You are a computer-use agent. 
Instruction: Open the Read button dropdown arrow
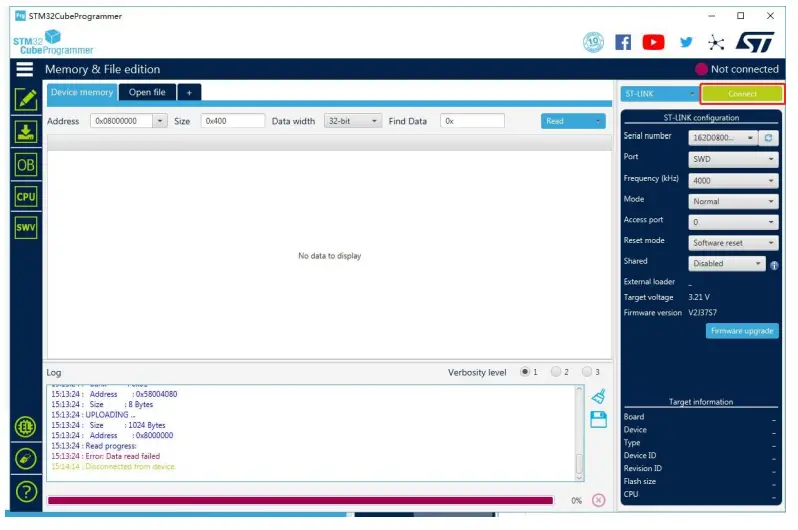point(597,121)
